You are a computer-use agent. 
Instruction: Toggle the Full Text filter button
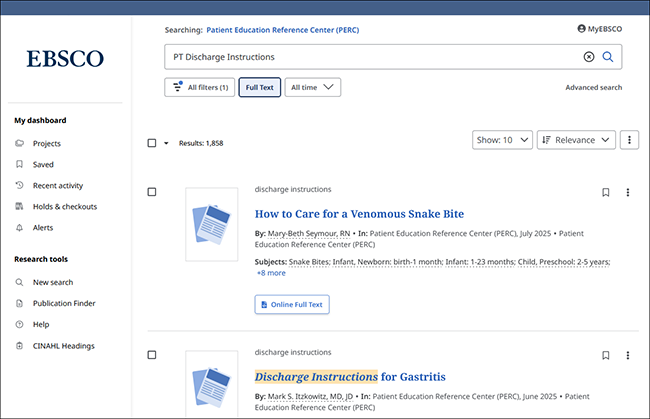click(x=260, y=87)
